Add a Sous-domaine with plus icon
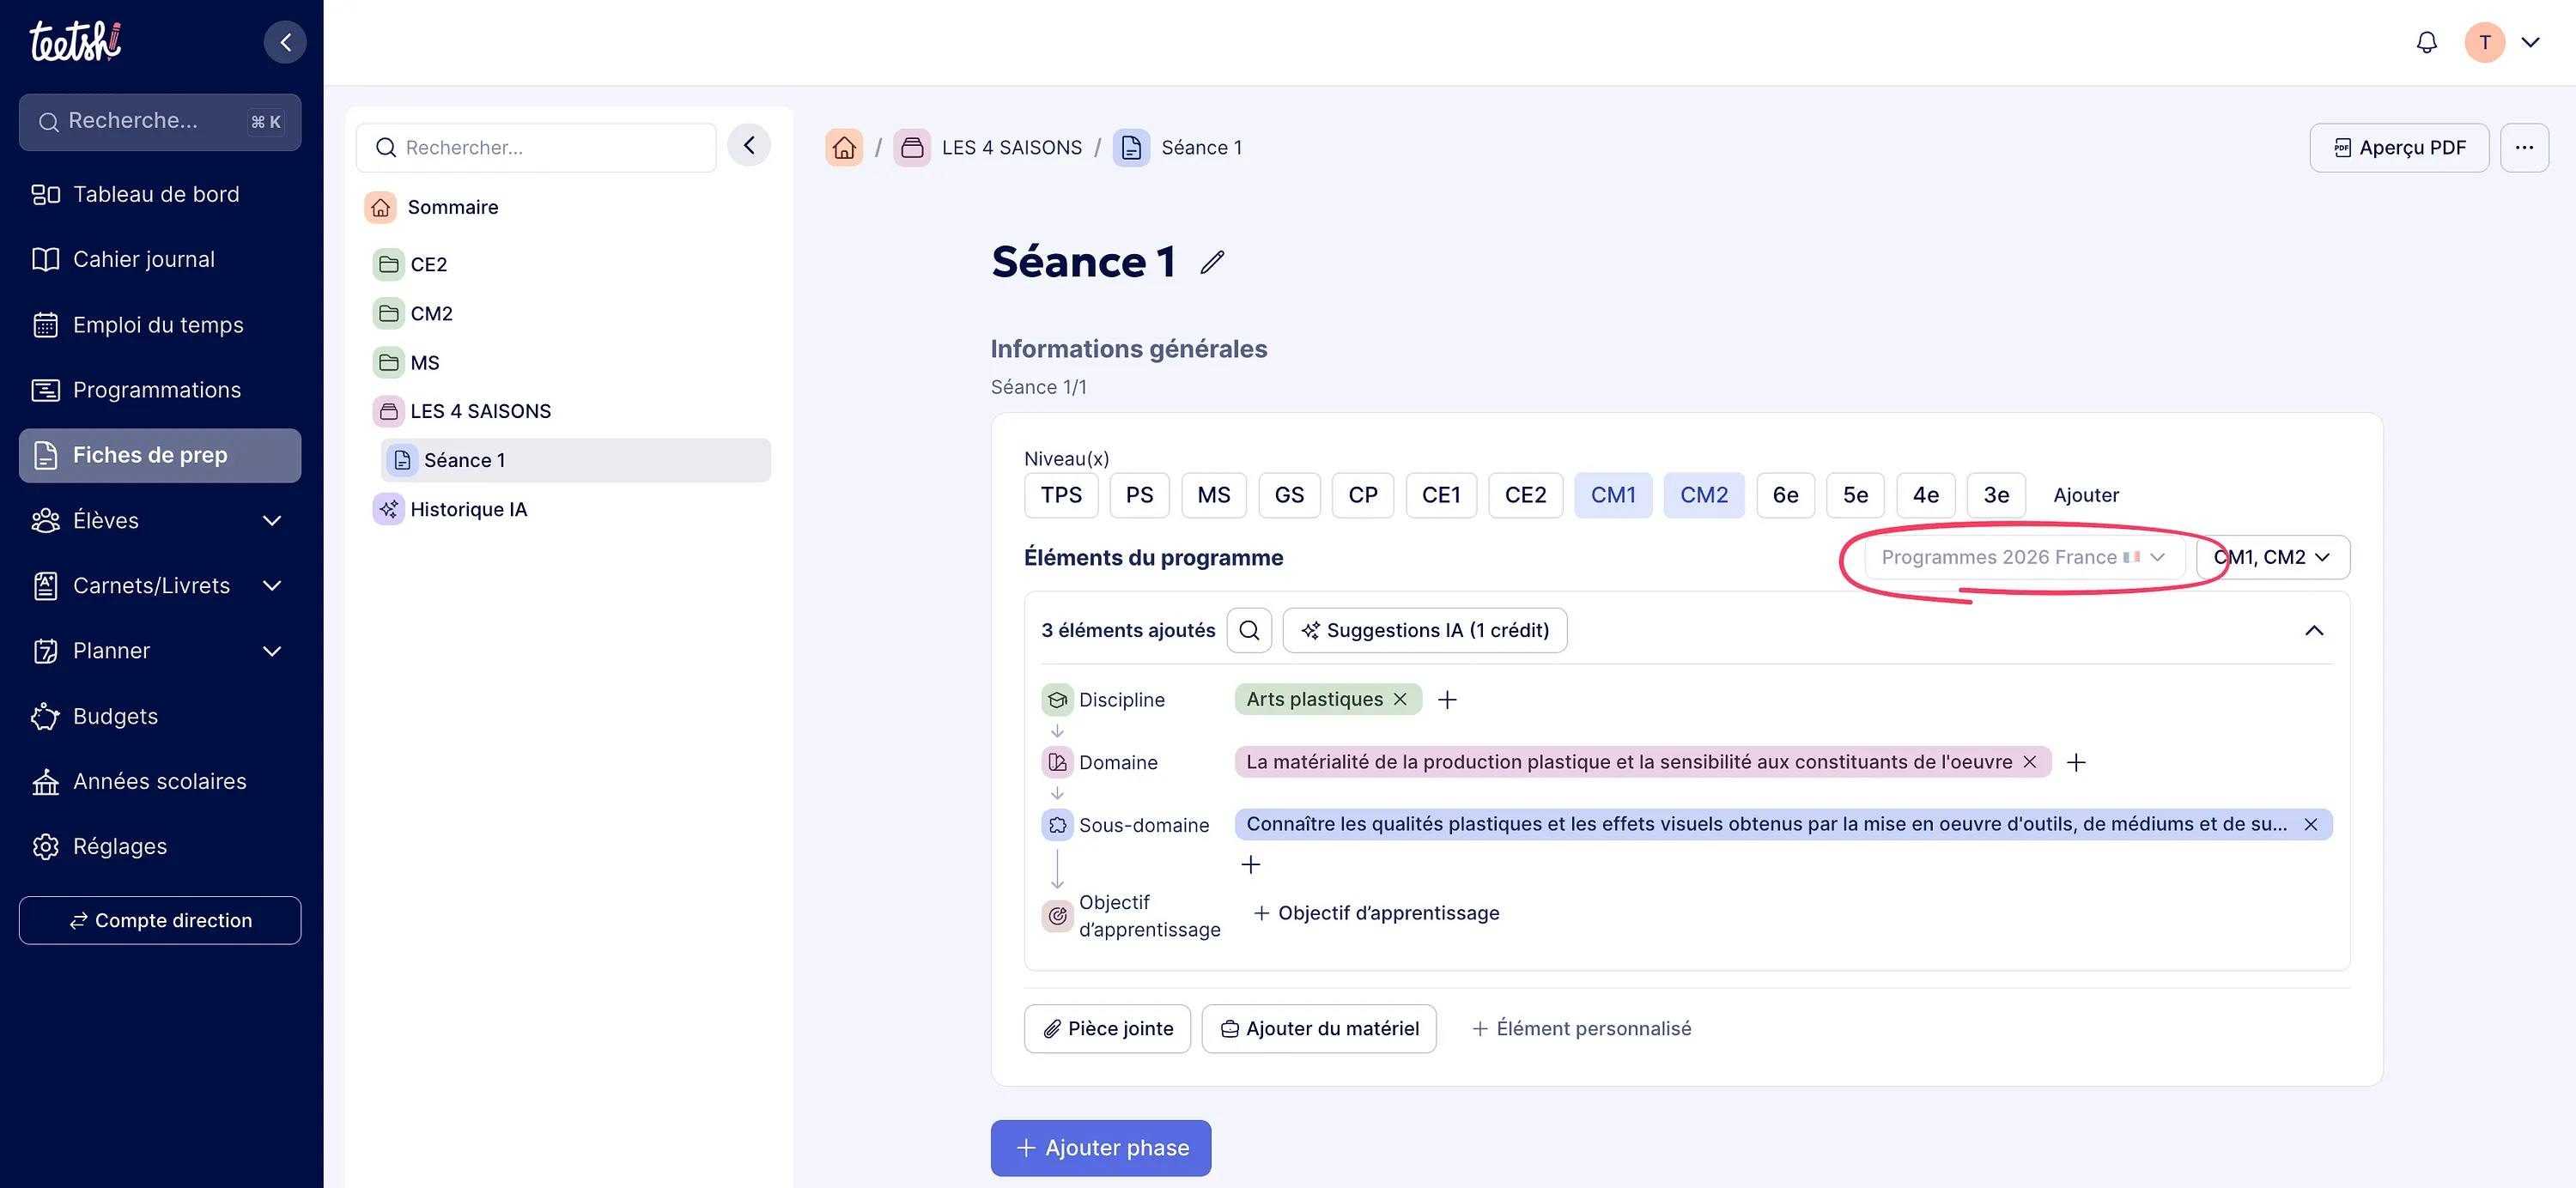This screenshot has height=1188, width=2576. pos(1251,865)
